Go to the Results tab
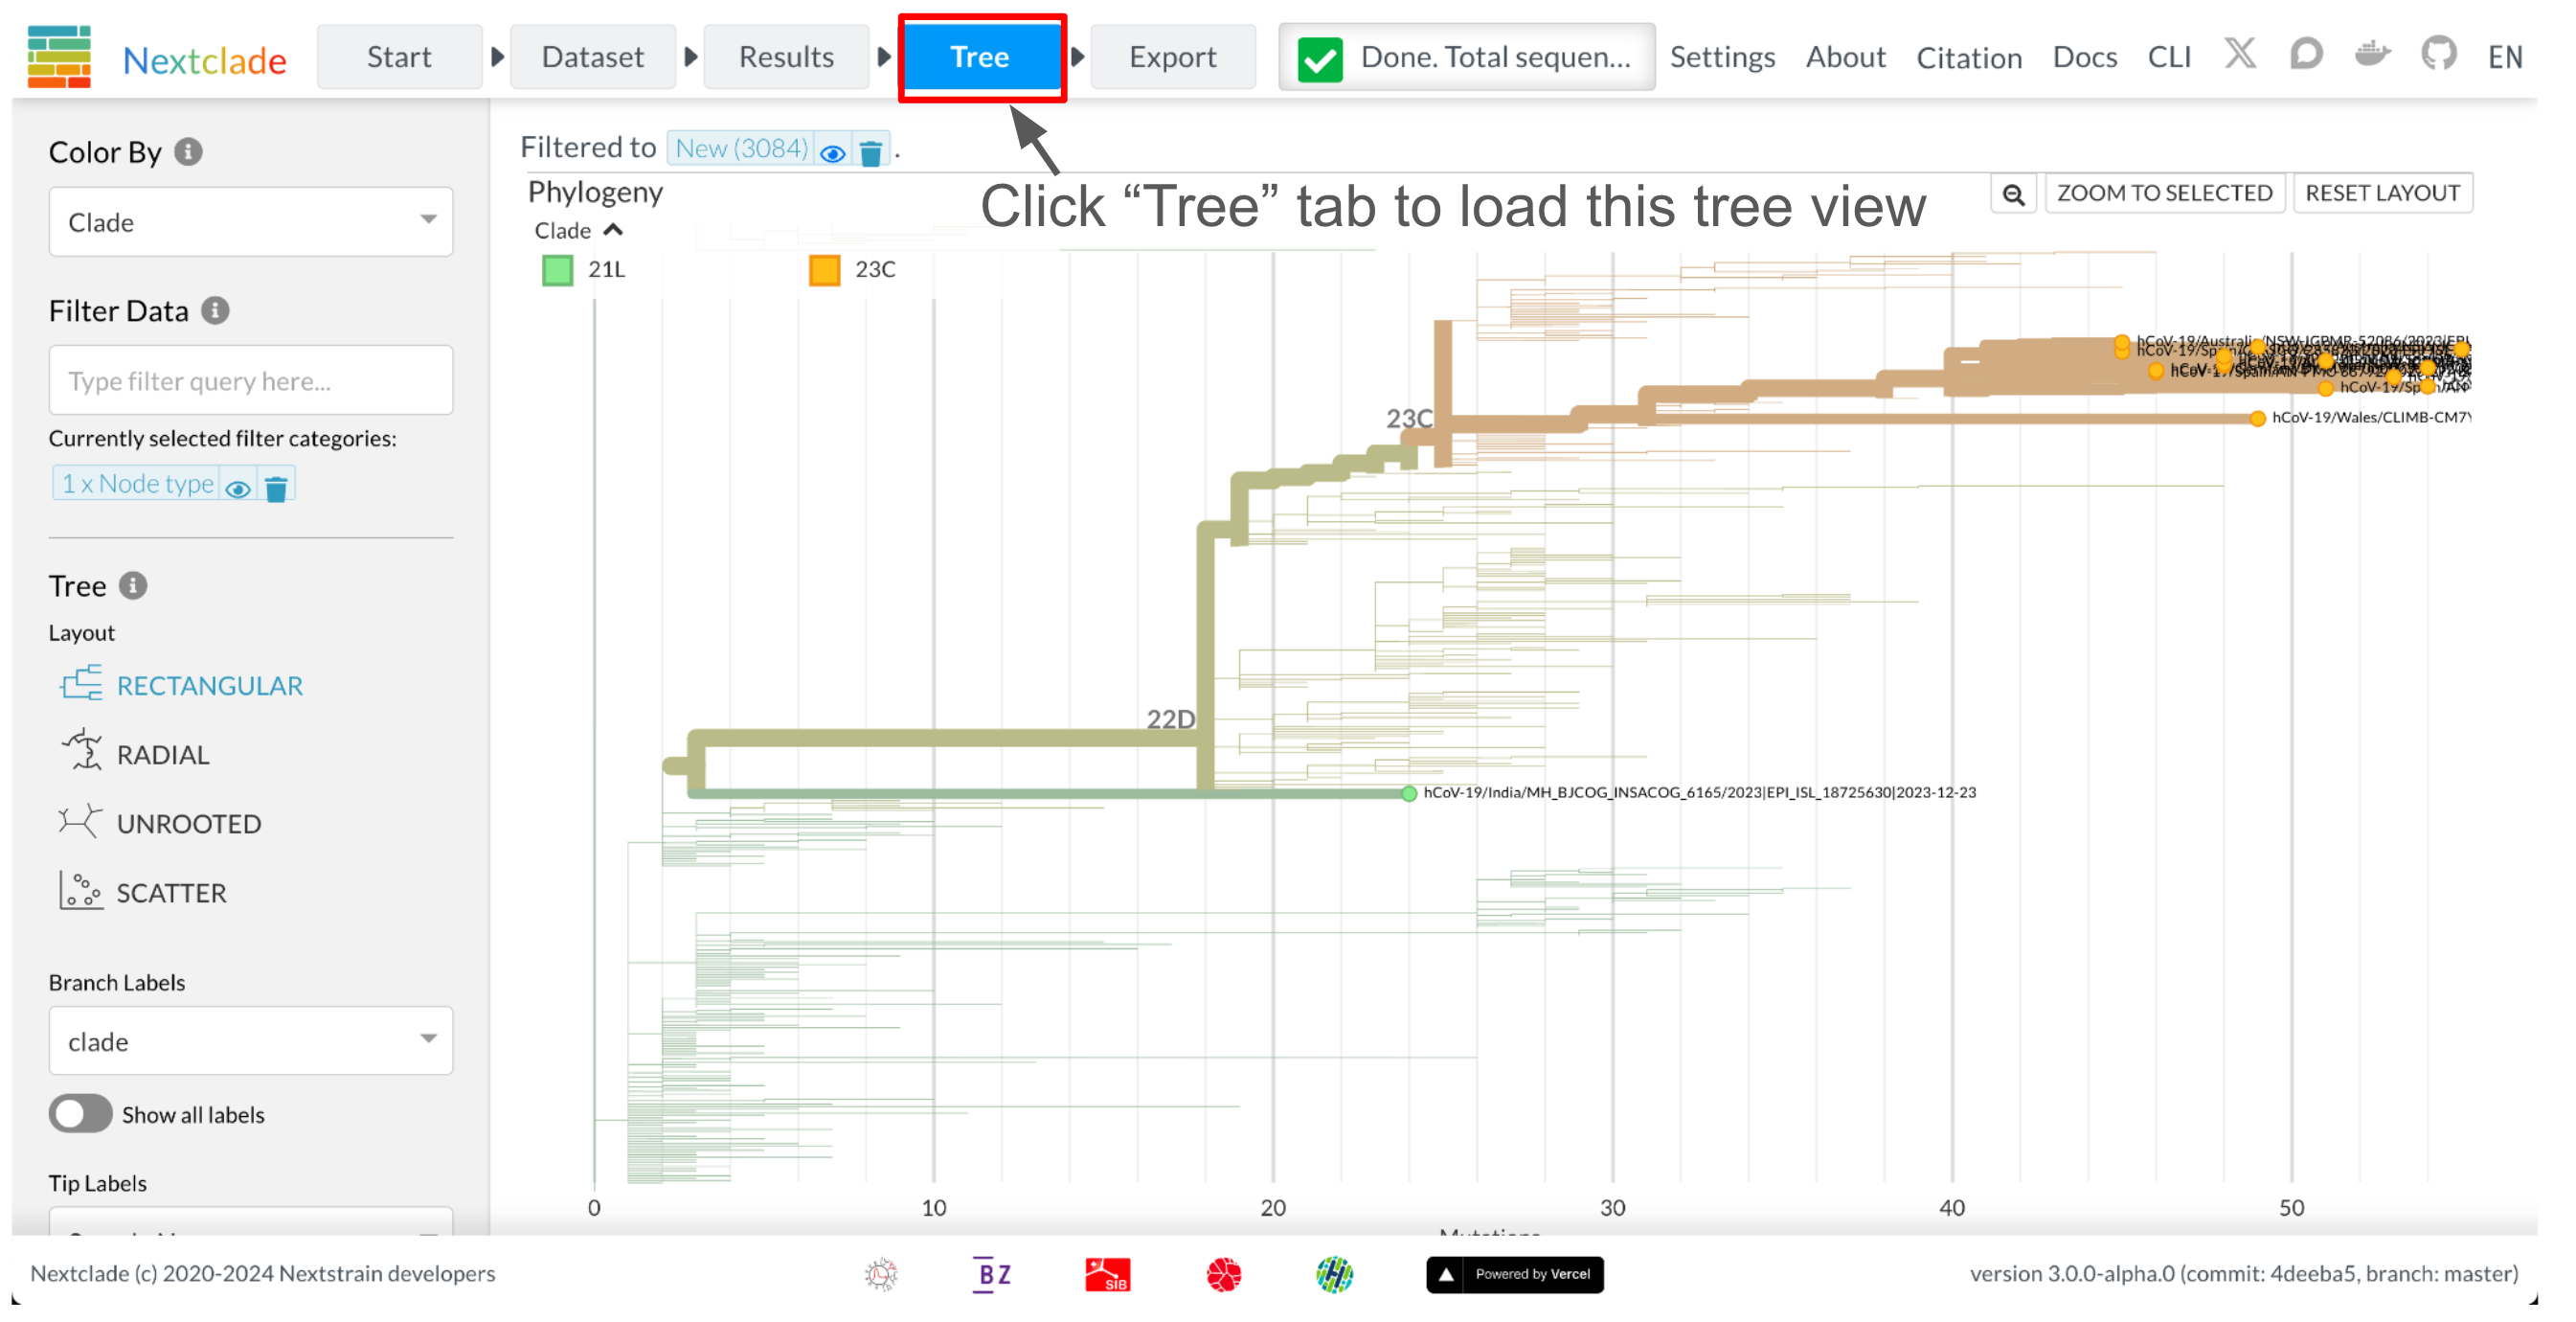 (x=786, y=56)
